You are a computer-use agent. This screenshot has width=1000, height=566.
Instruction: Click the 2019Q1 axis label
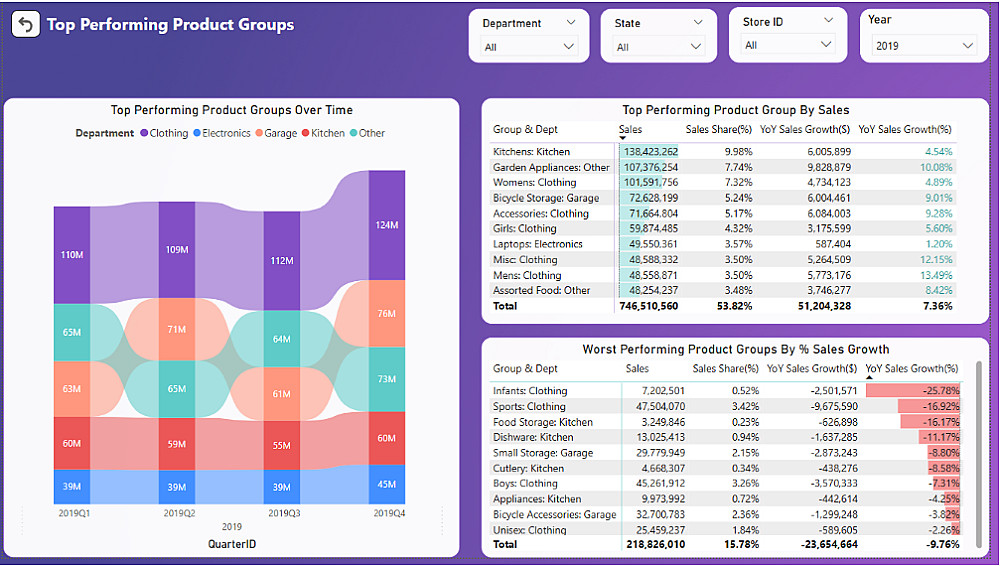74,513
